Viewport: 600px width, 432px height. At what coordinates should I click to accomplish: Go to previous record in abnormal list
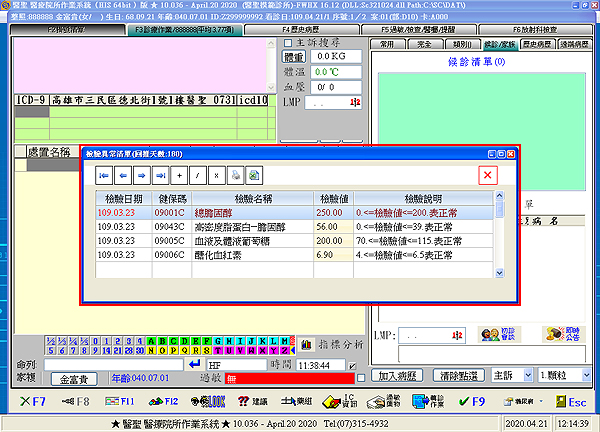pos(122,175)
